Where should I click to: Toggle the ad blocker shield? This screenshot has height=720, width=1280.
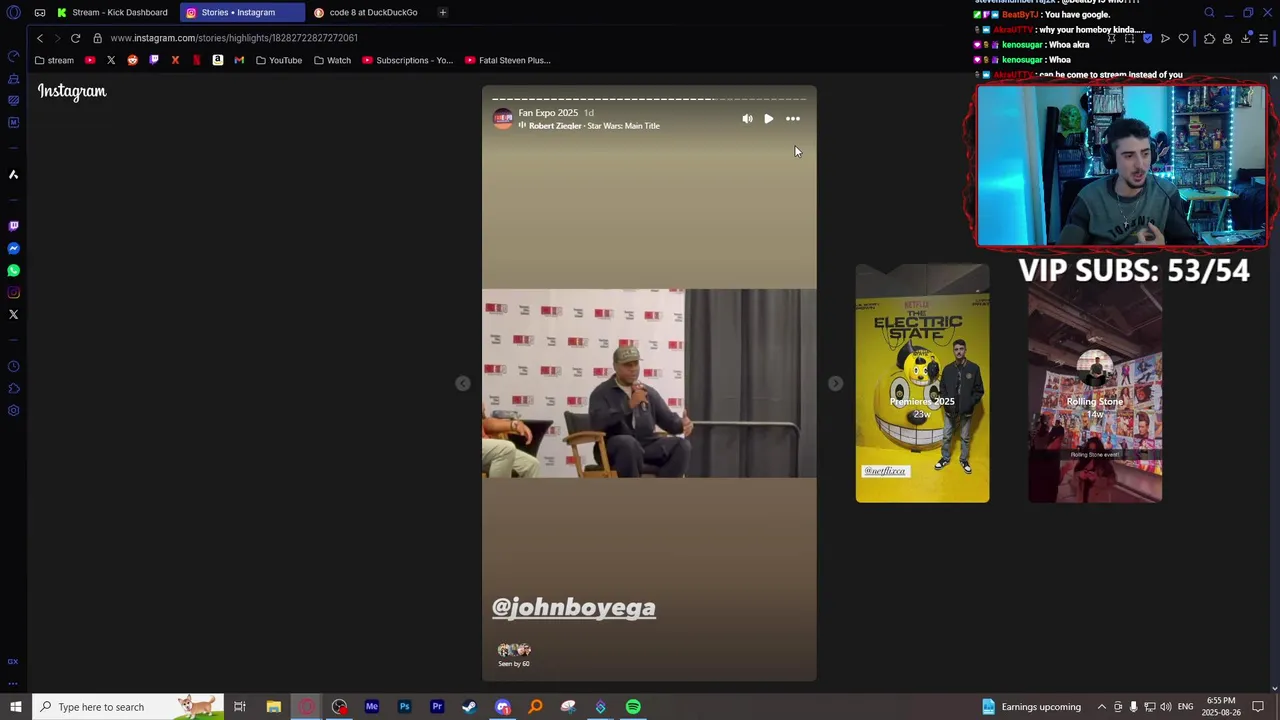click(1147, 38)
